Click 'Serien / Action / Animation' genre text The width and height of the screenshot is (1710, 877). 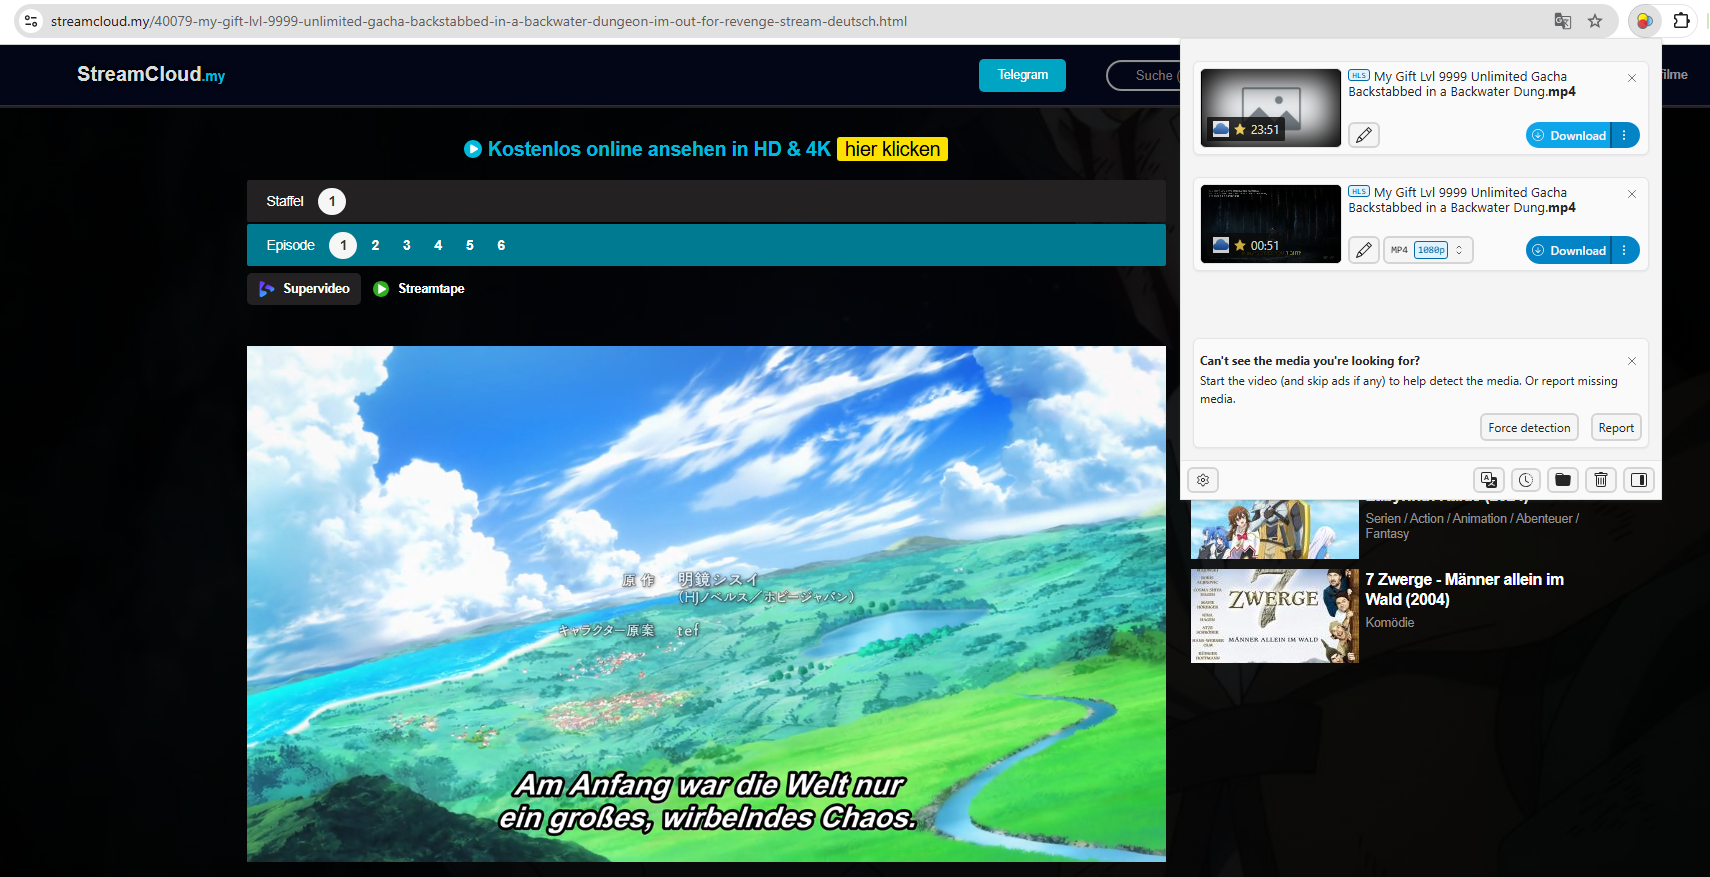[x=1472, y=526]
